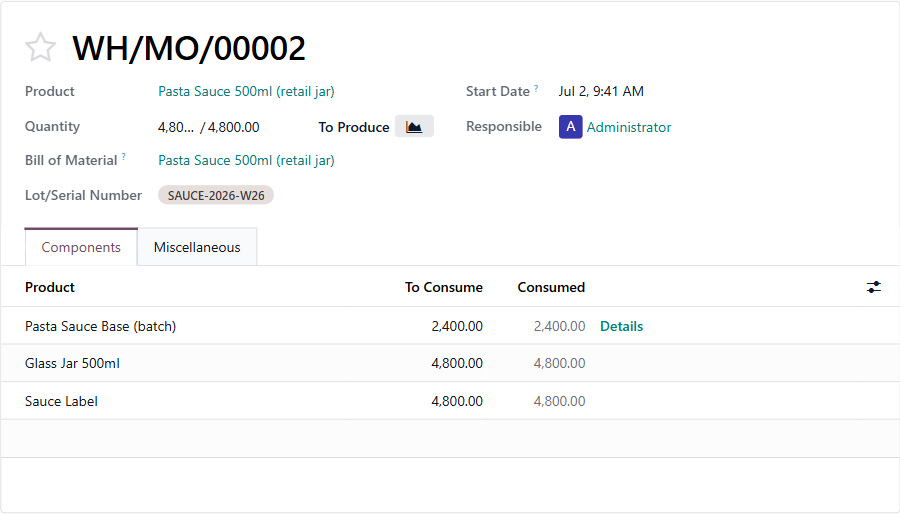This screenshot has height=514, width=900.
Task: Click the To Consume column header
Action: (444, 287)
